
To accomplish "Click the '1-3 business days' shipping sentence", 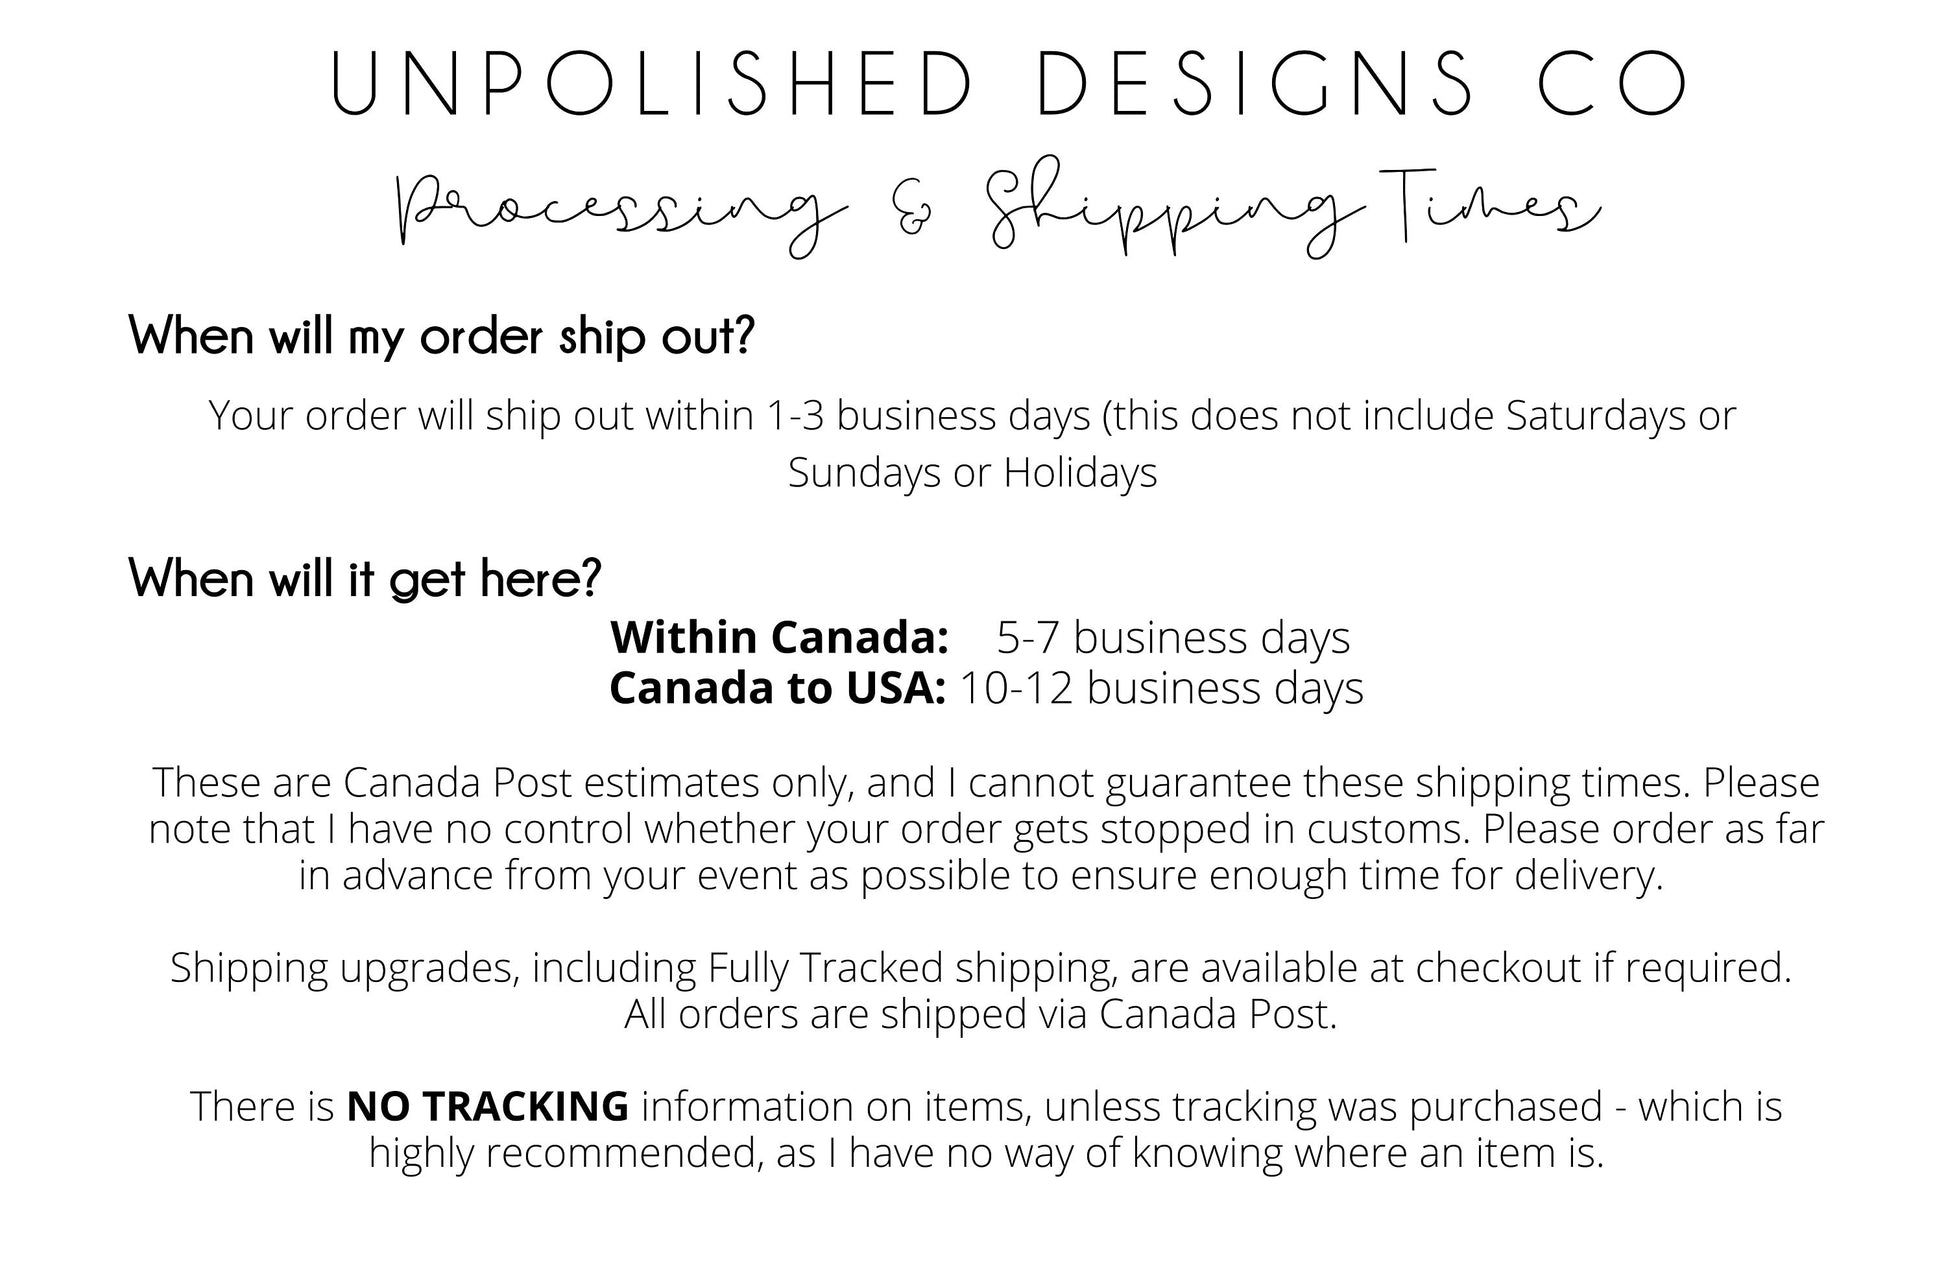I will point(972,416).
